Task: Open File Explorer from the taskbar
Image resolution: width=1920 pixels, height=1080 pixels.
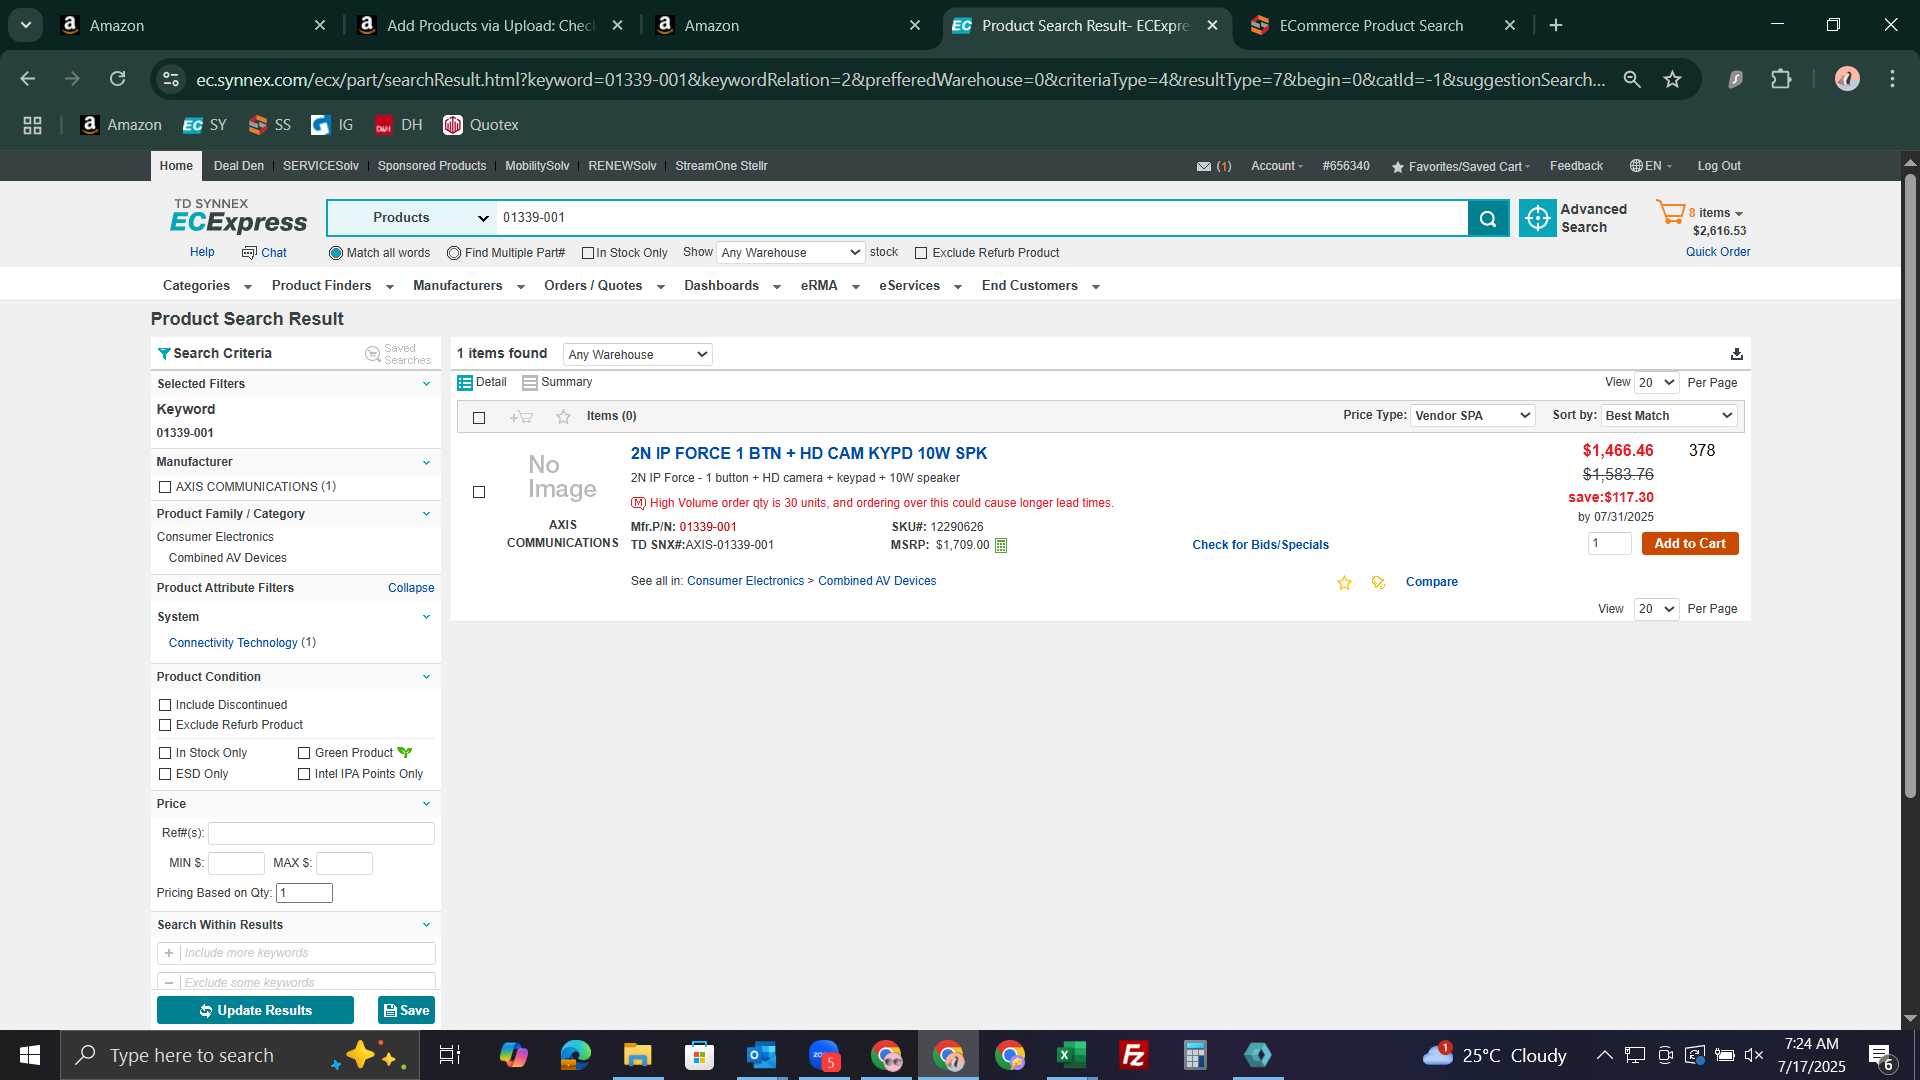Action: (x=637, y=1055)
